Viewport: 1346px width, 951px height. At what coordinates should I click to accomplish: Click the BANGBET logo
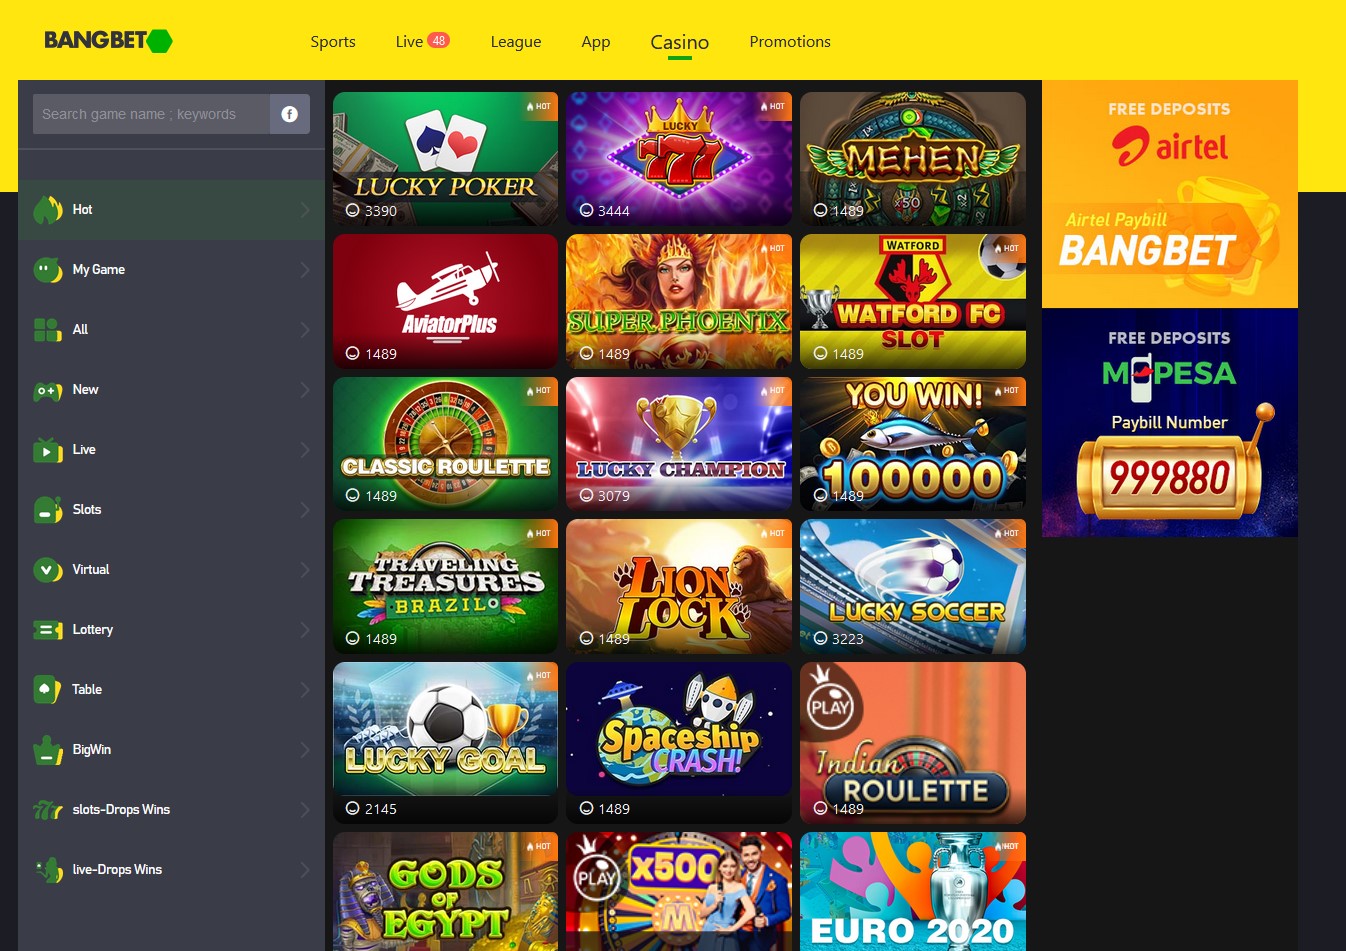coord(108,40)
